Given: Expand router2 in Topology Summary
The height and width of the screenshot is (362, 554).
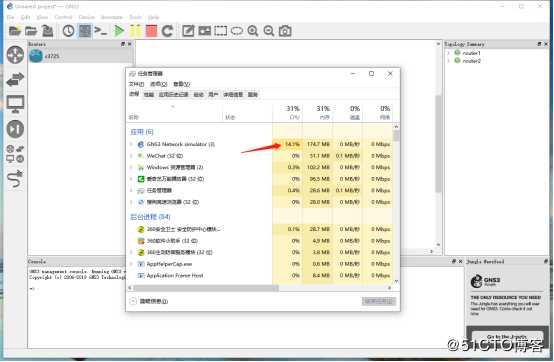Looking at the screenshot, I should [448, 61].
